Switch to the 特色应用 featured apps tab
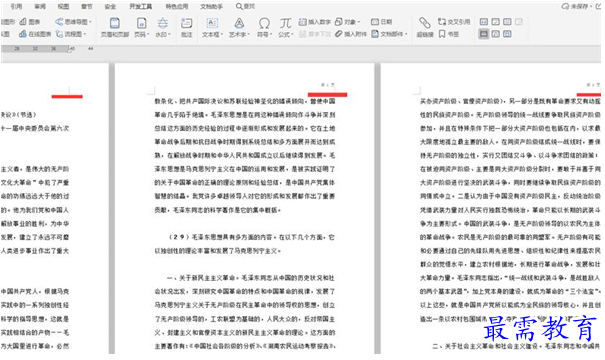The image size is (605, 360). (x=177, y=6)
